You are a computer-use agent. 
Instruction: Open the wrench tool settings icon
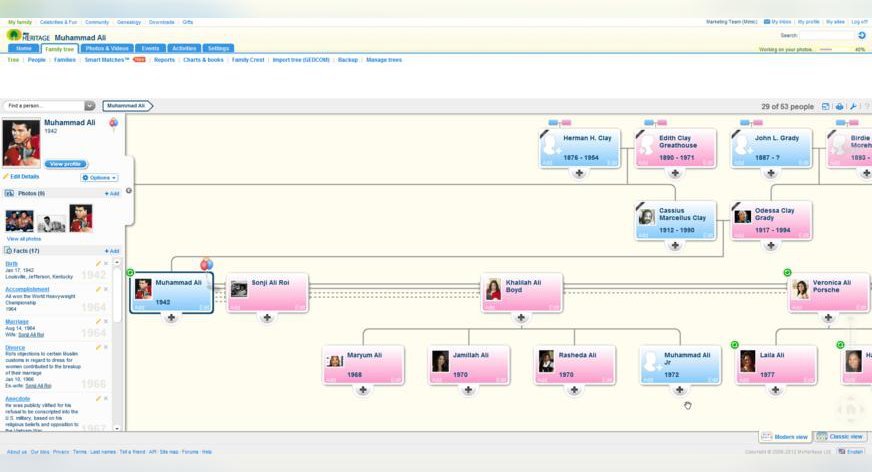click(853, 106)
